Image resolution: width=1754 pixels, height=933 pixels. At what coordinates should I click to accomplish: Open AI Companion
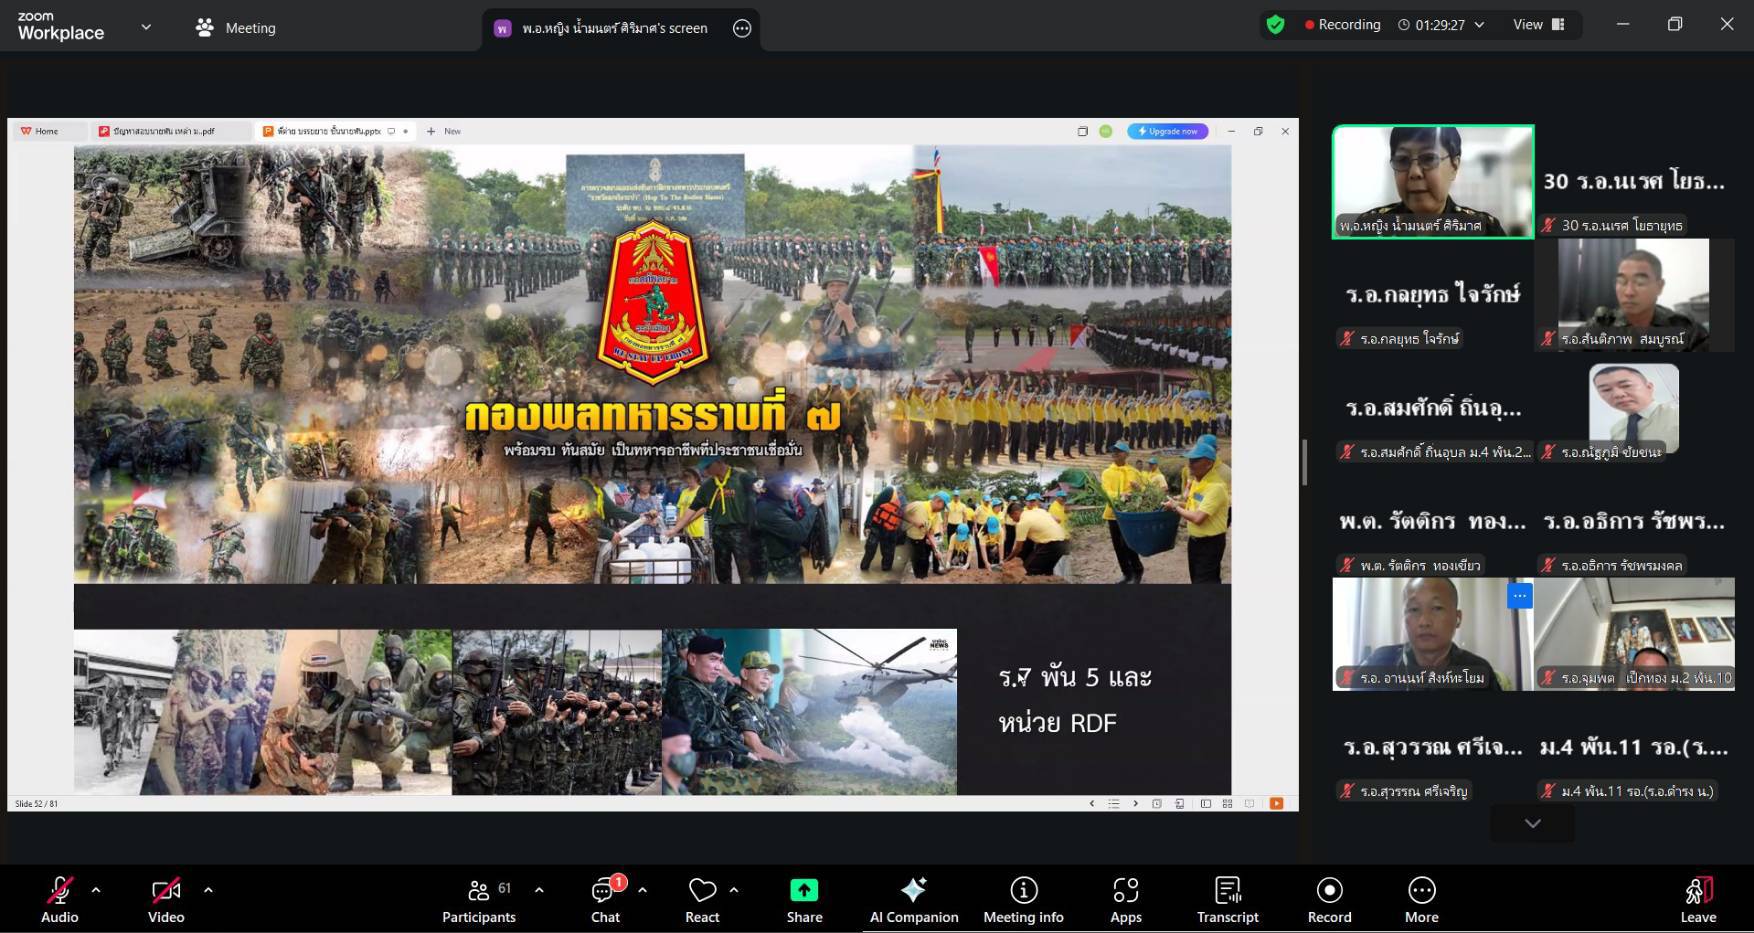[x=913, y=899]
